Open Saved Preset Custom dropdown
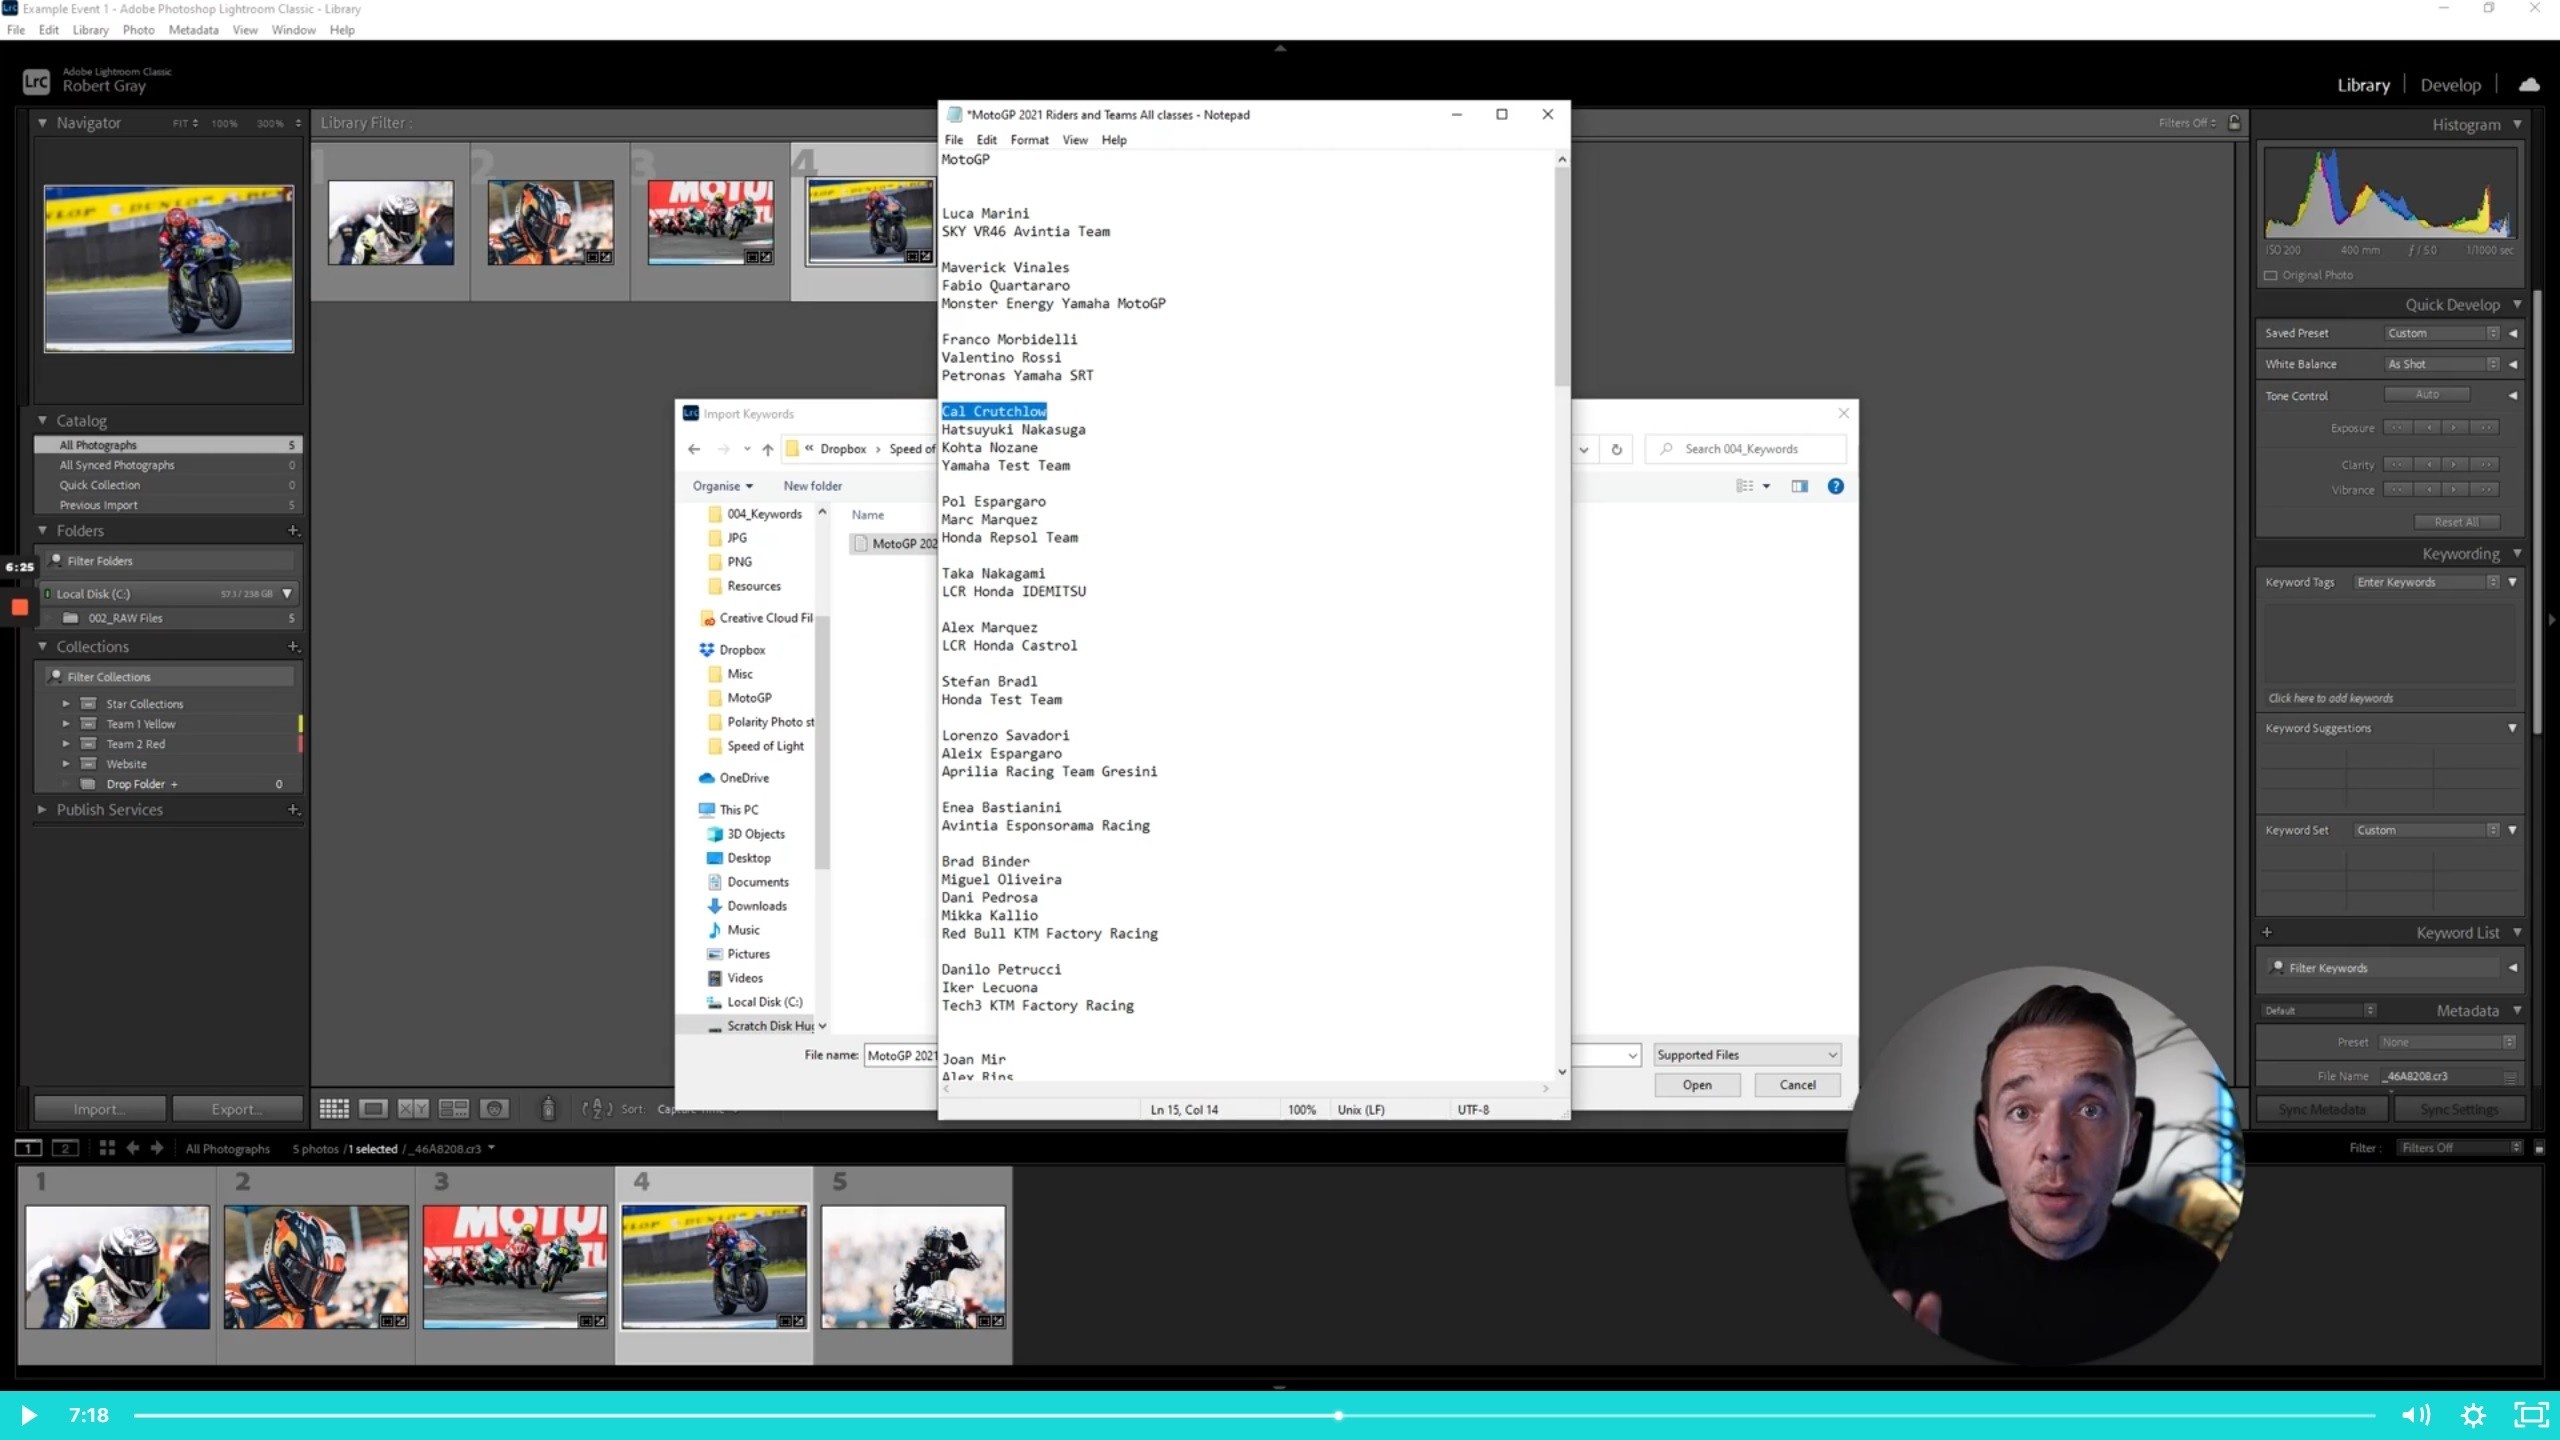Image resolution: width=2560 pixels, height=1440 pixels. pyautogui.click(x=2442, y=333)
